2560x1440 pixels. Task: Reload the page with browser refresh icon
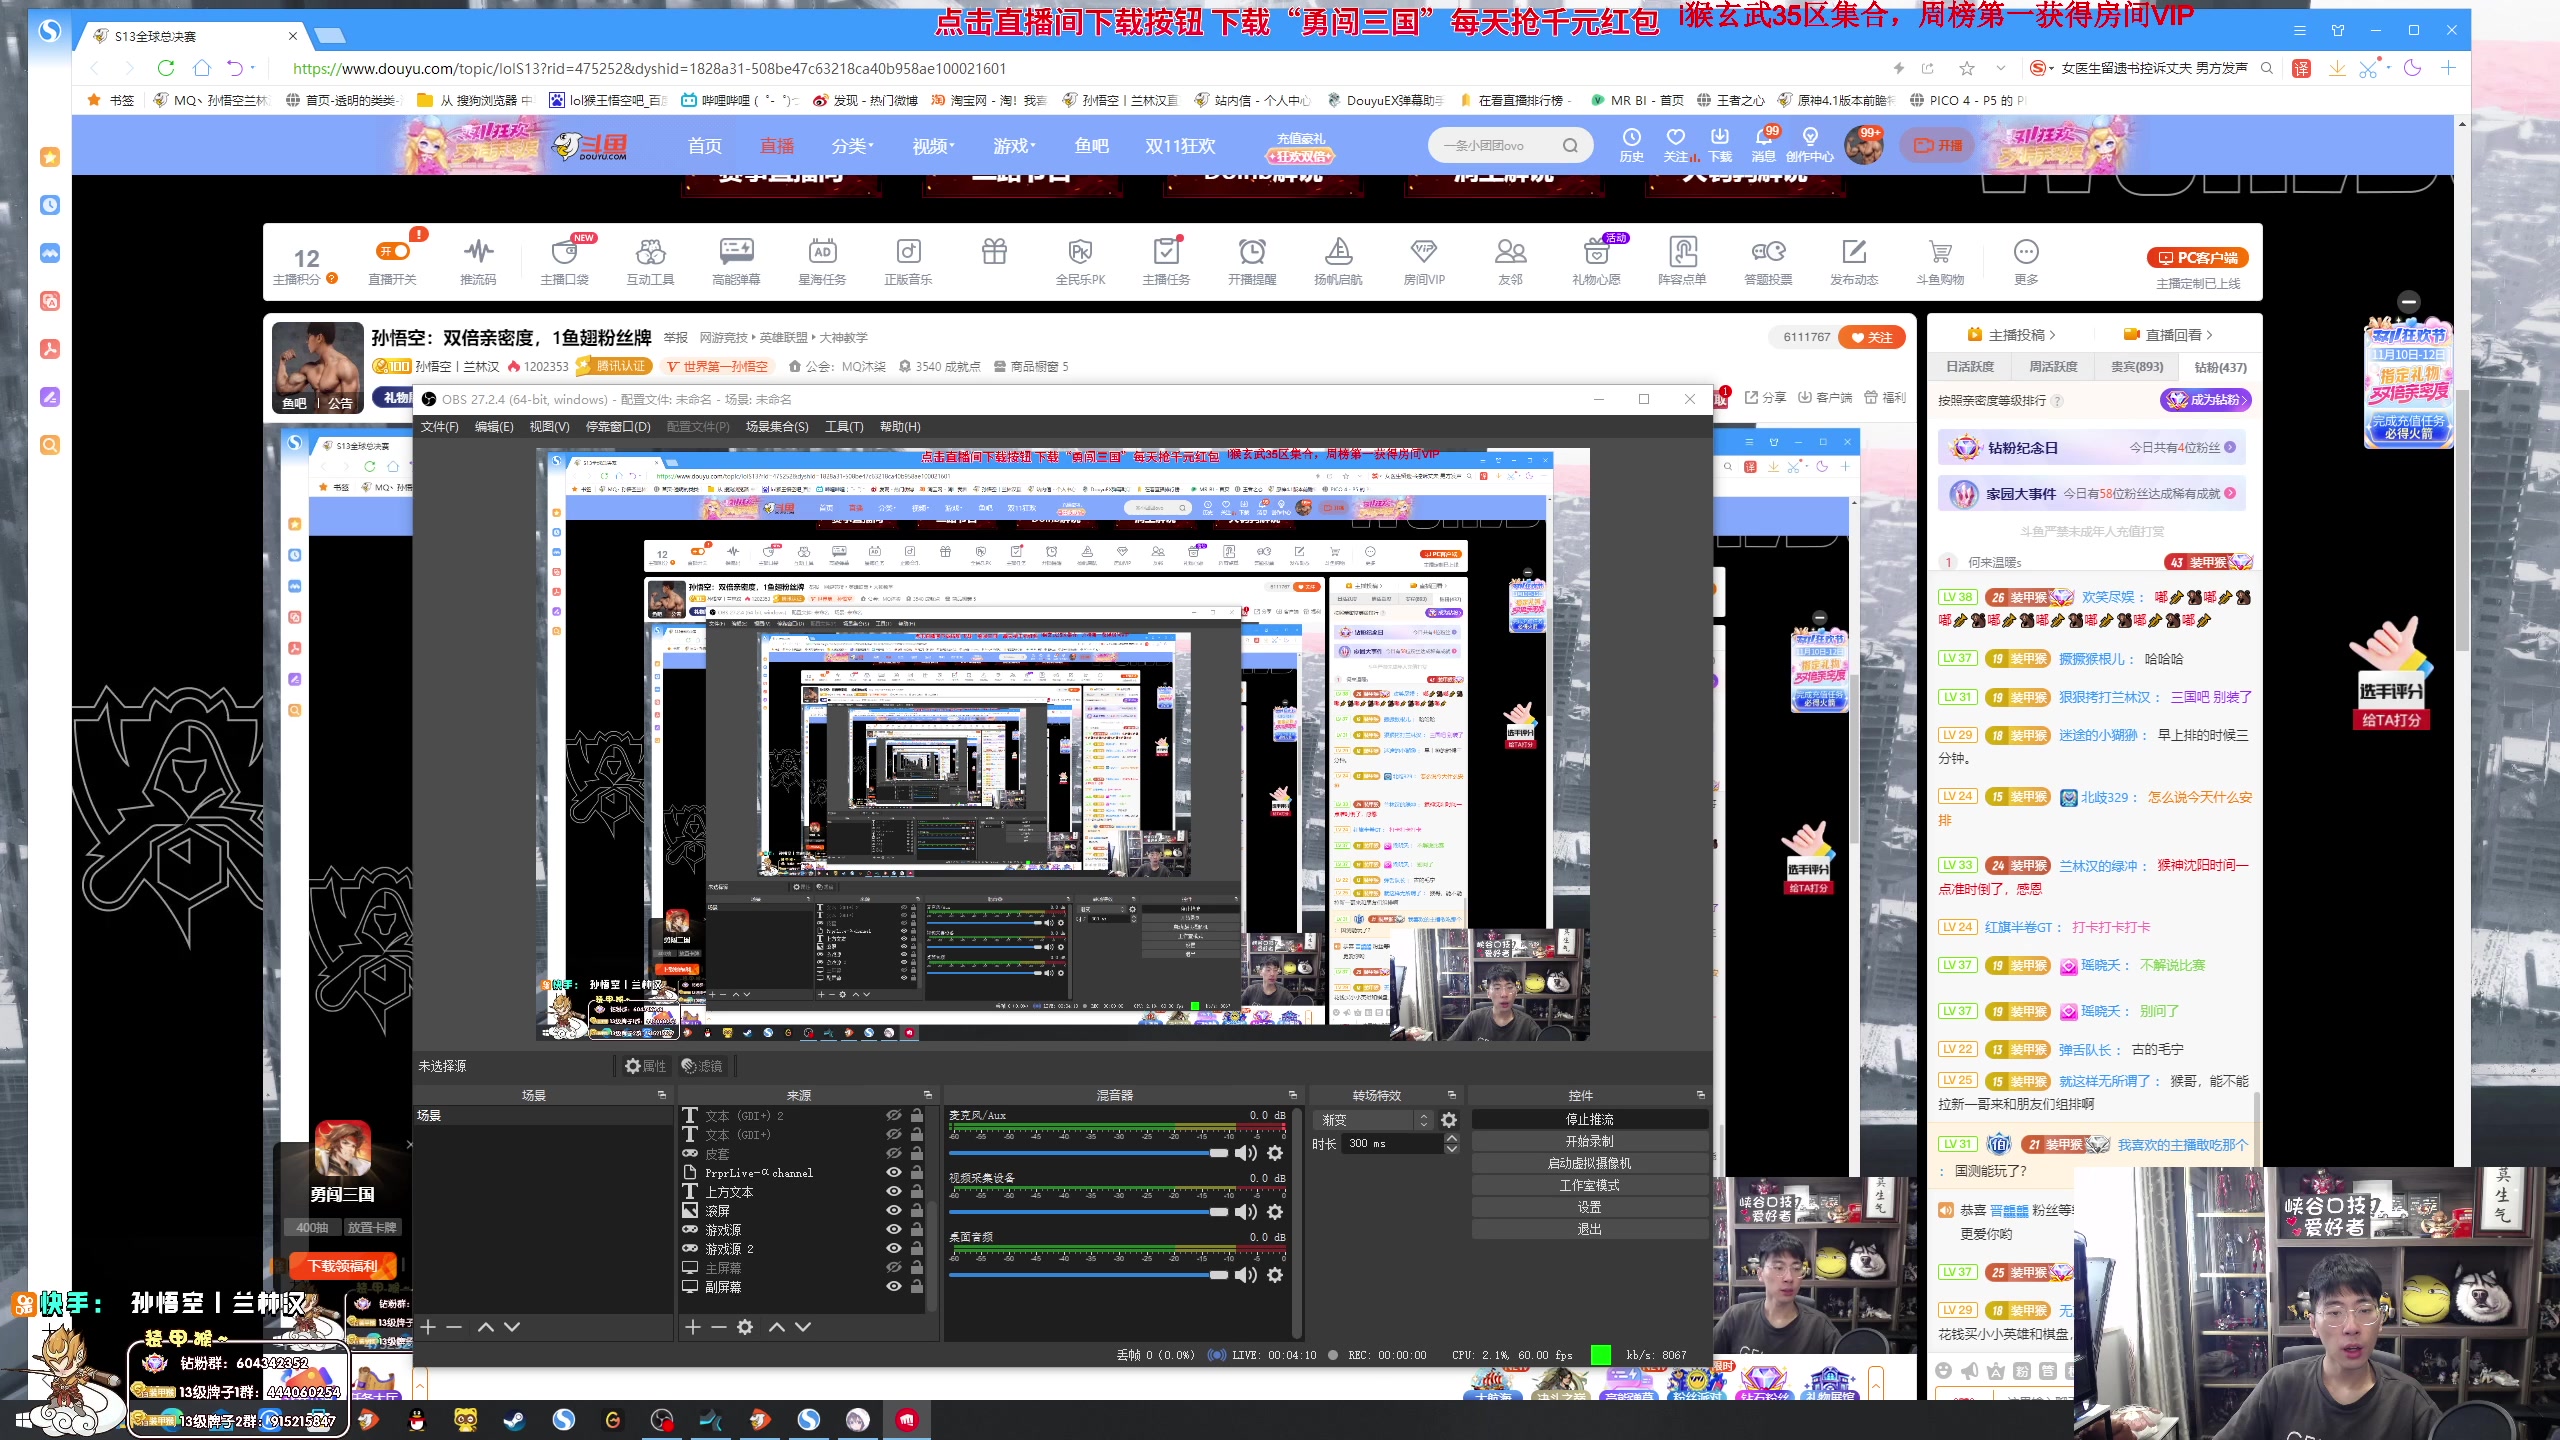pyautogui.click(x=166, y=68)
